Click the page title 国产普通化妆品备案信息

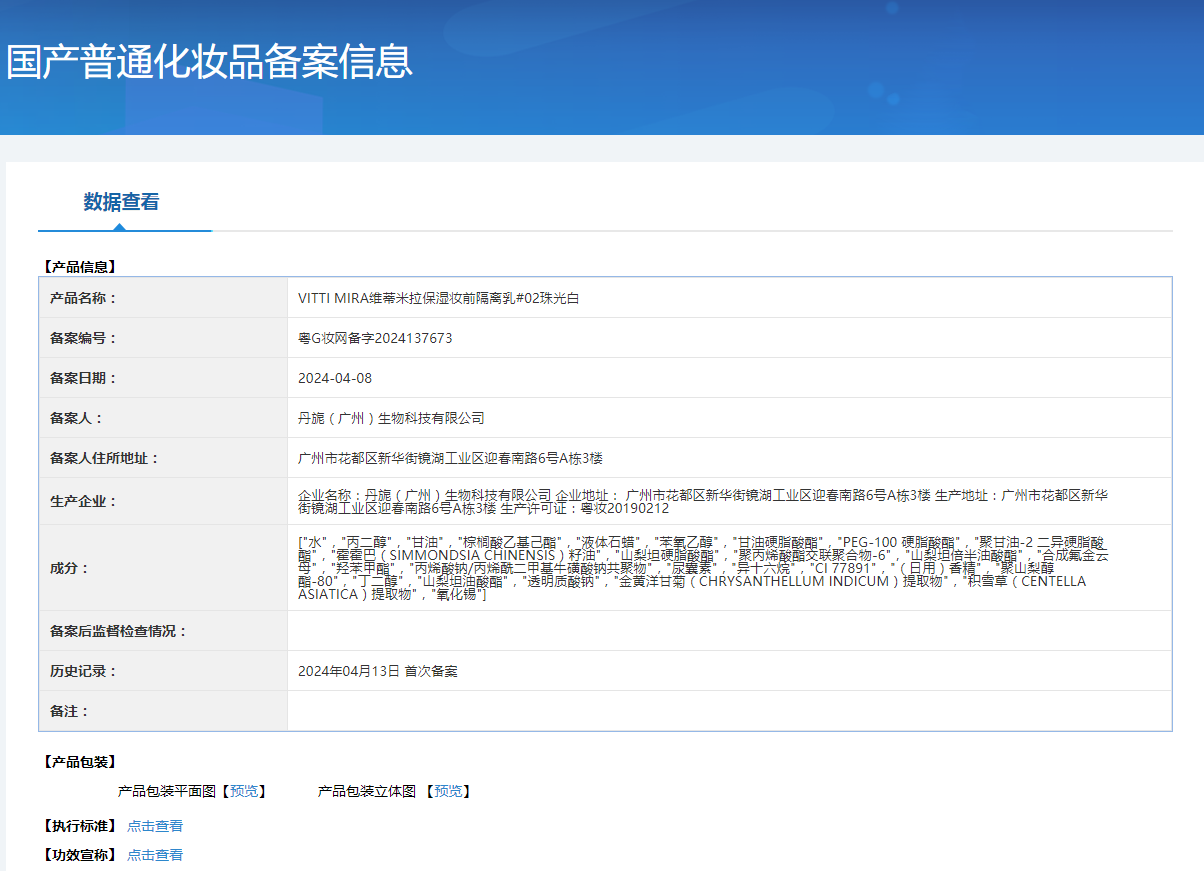(210, 62)
